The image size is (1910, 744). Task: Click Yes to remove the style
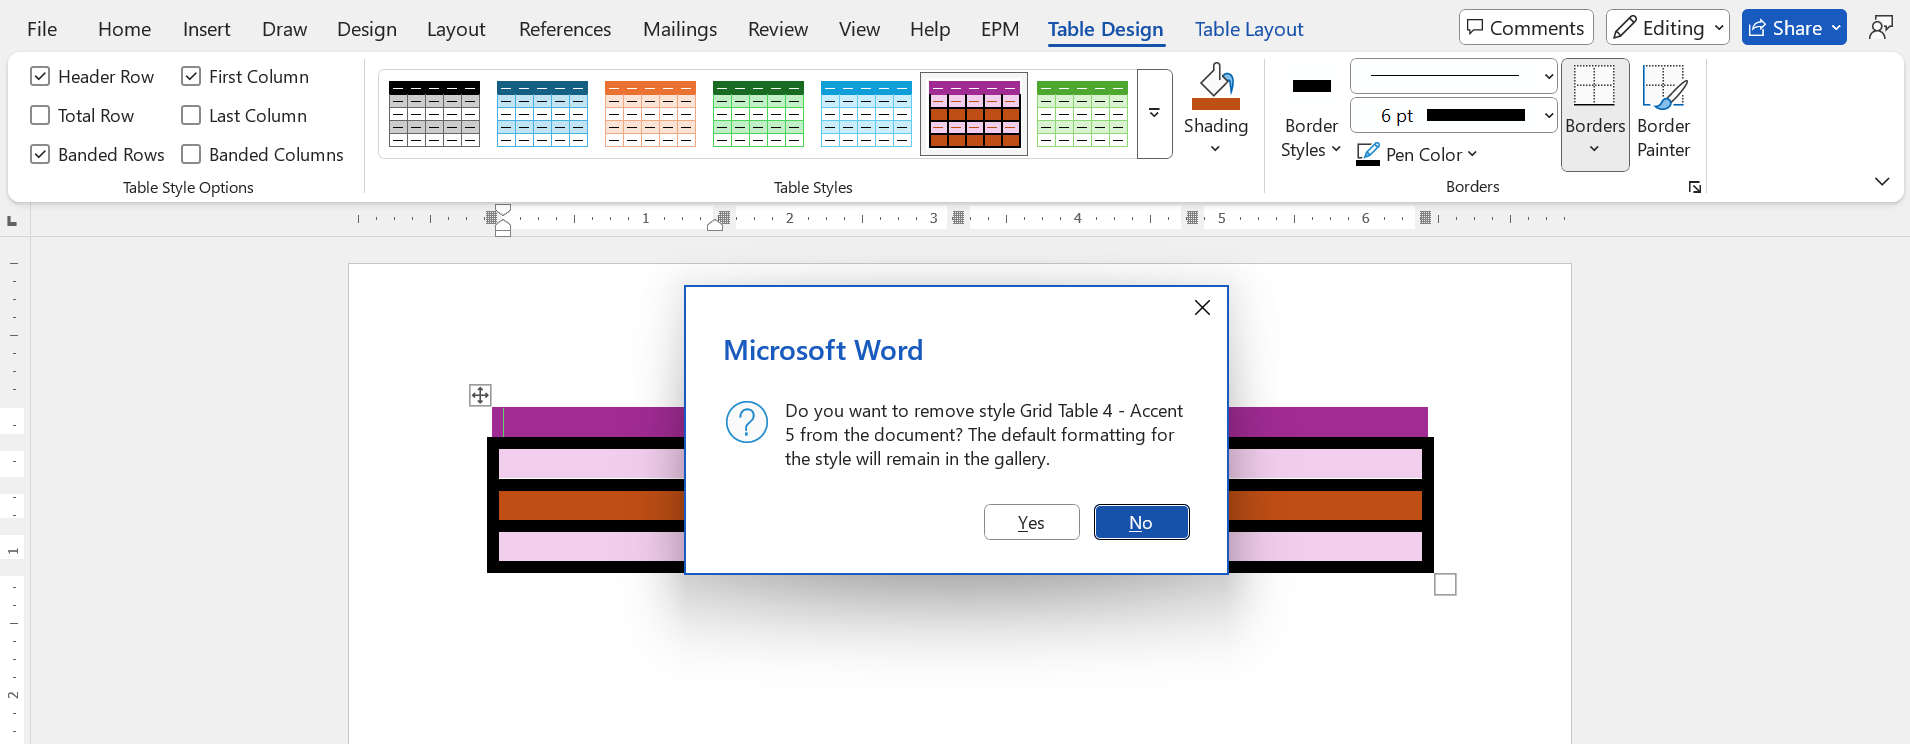1031,522
